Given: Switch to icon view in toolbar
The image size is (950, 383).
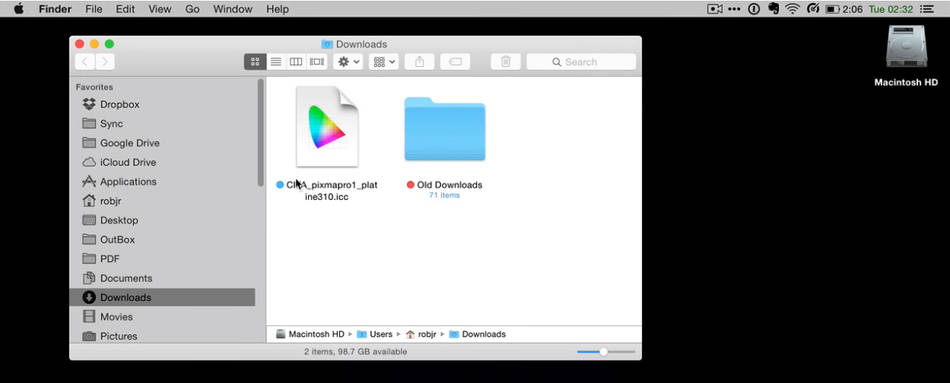Looking at the screenshot, I should (x=255, y=62).
